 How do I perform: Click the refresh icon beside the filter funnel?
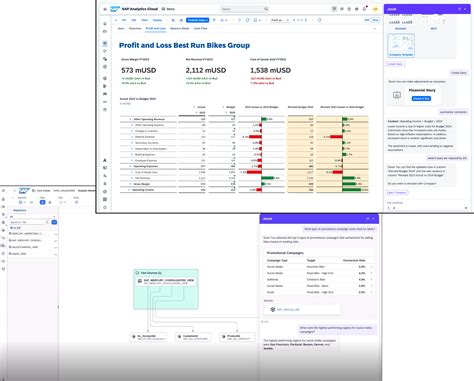coord(248,20)
